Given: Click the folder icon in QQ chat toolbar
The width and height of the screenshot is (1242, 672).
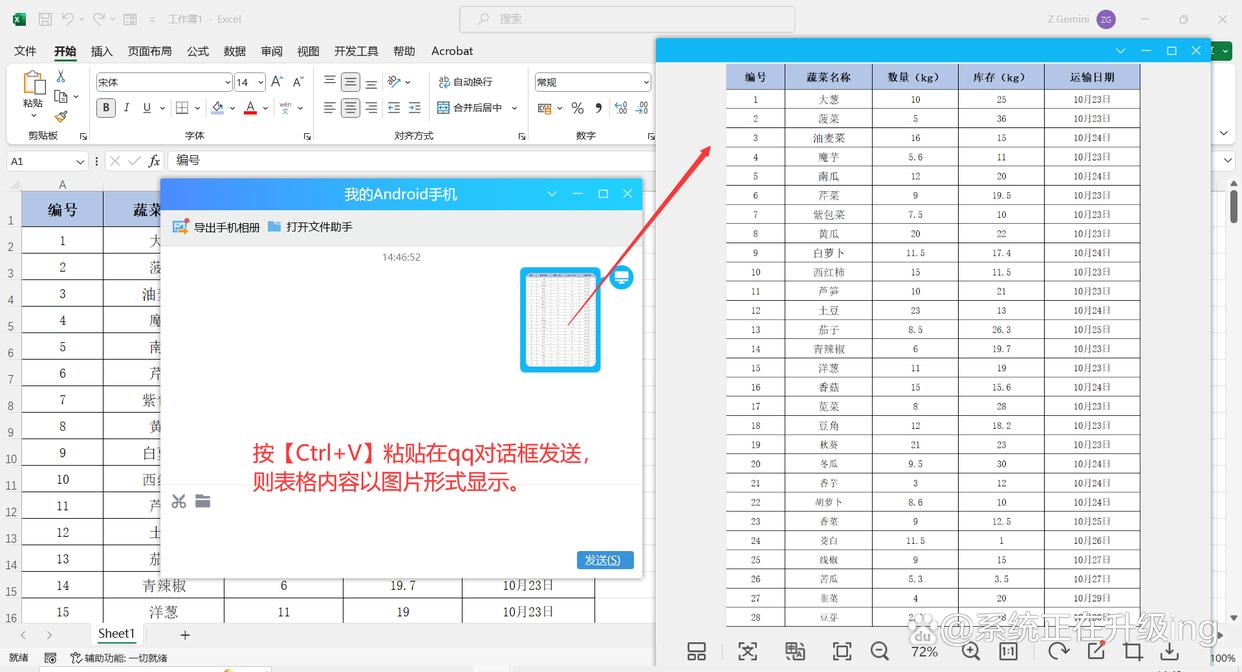Looking at the screenshot, I should pyautogui.click(x=203, y=501).
